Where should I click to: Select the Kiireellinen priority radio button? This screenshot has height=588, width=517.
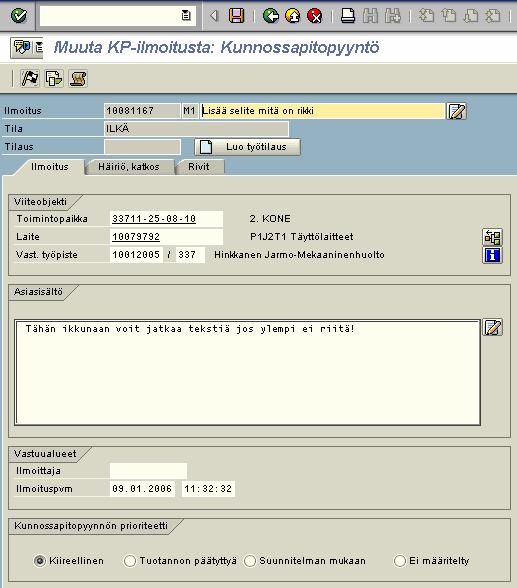[x=39, y=561]
